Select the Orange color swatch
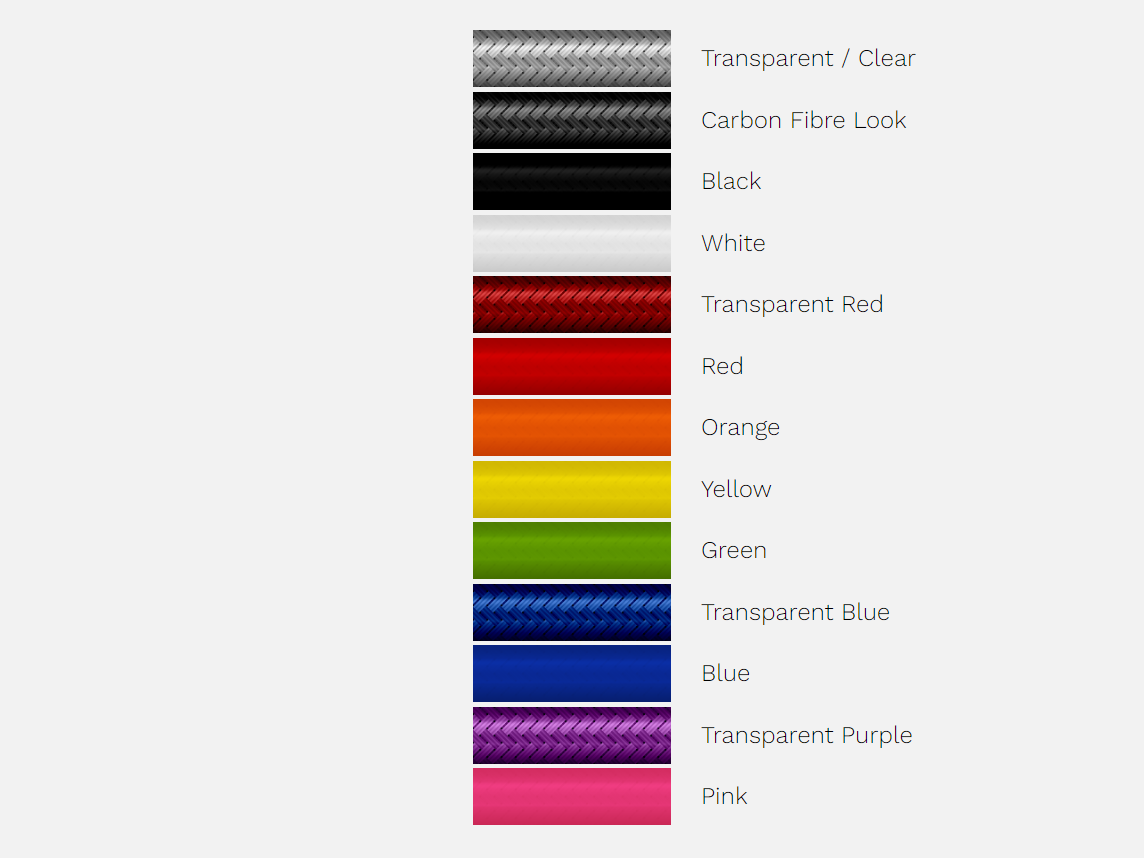1144x858 pixels. coord(571,427)
